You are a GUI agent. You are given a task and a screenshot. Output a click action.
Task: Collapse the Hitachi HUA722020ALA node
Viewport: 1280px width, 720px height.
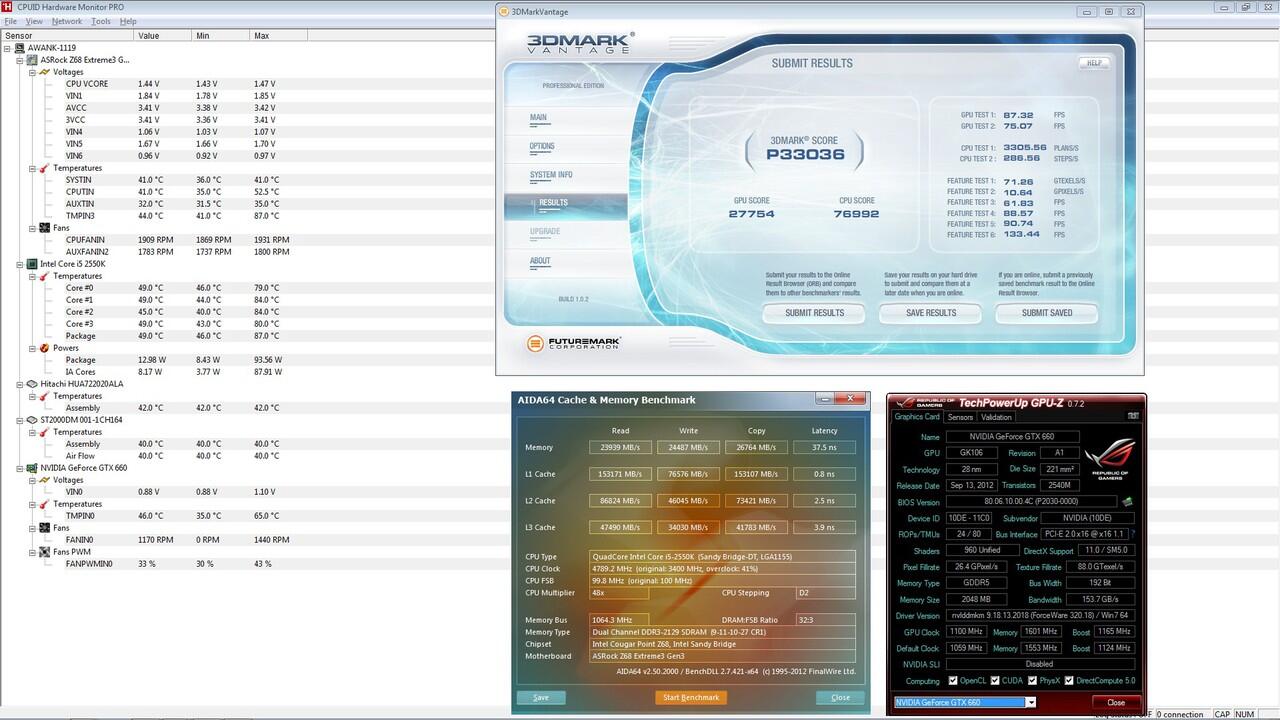coord(20,384)
